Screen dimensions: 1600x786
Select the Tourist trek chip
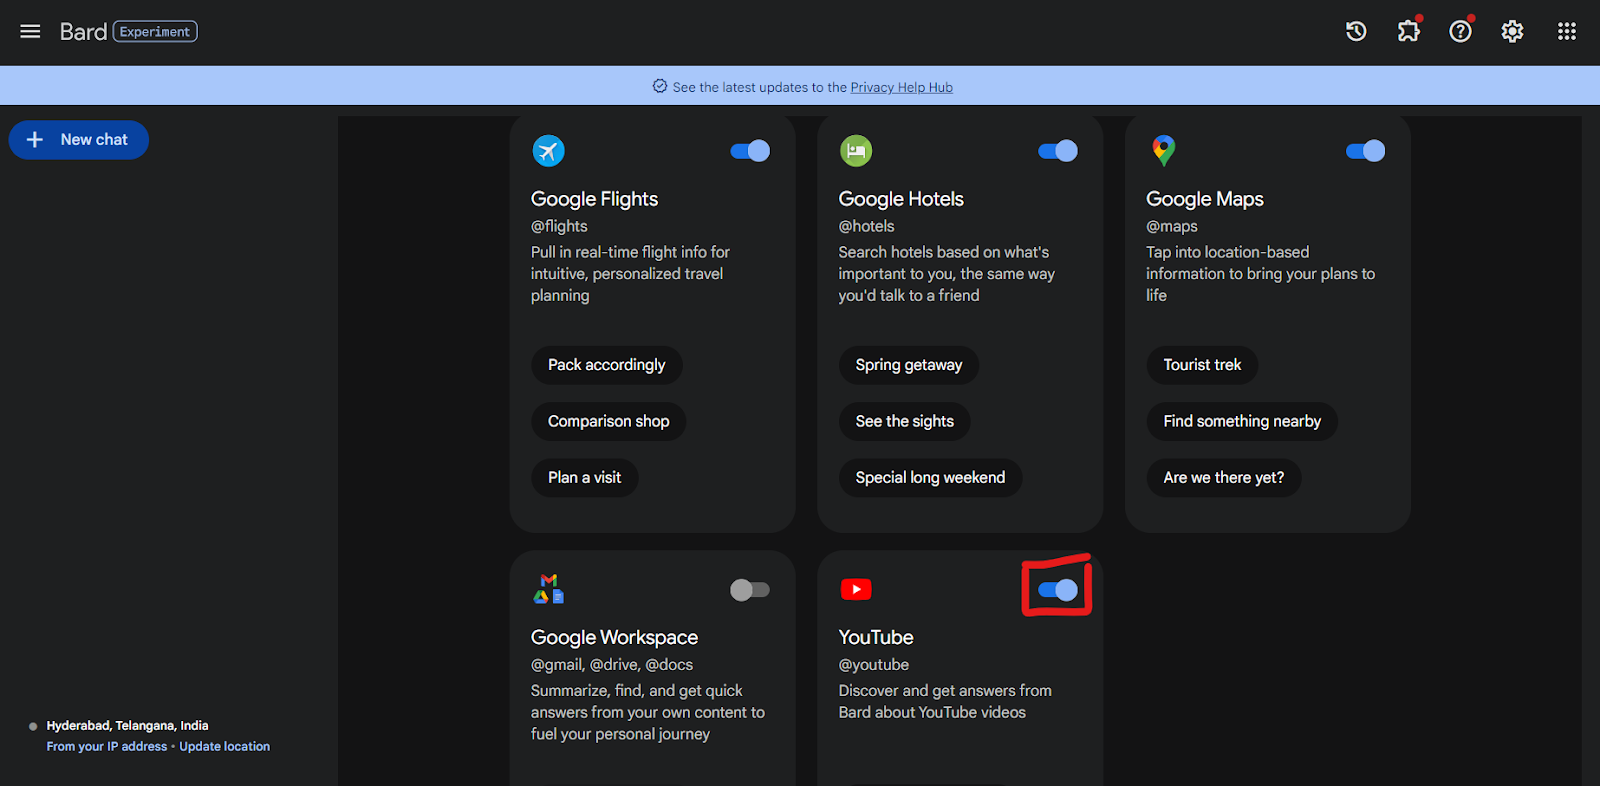point(1202,365)
